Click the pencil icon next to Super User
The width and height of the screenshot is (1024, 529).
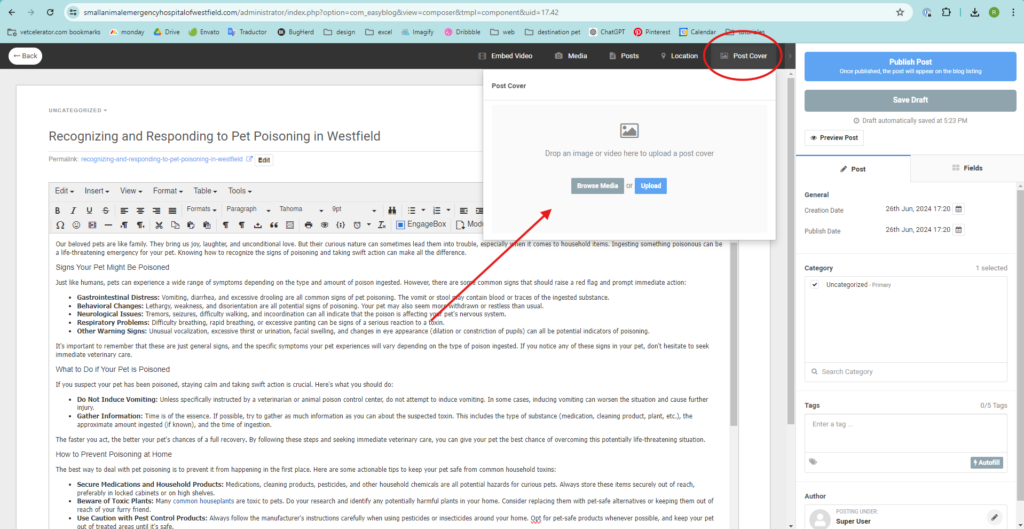(993, 517)
